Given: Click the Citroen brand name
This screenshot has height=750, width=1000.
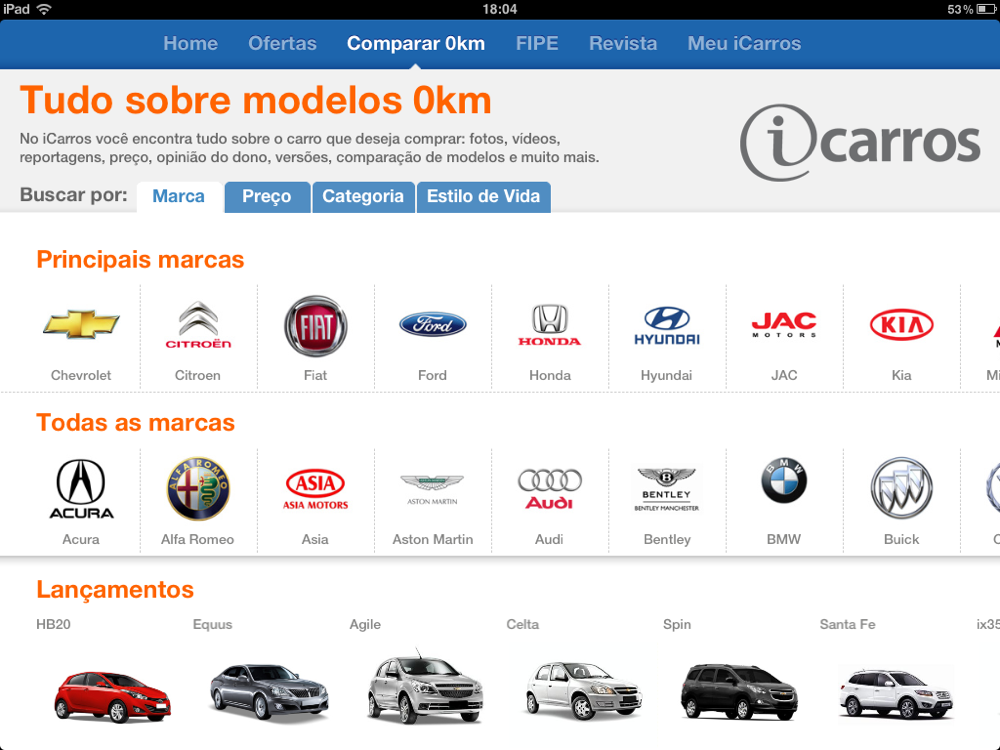Looking at the screenshot, I should coord(198,375).
